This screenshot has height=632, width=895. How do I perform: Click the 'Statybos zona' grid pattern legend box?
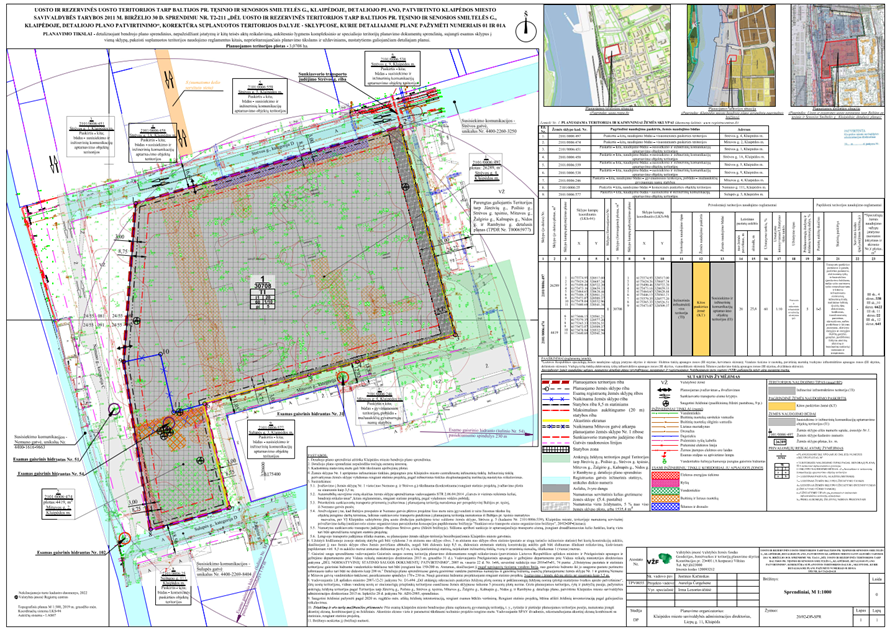557,449
